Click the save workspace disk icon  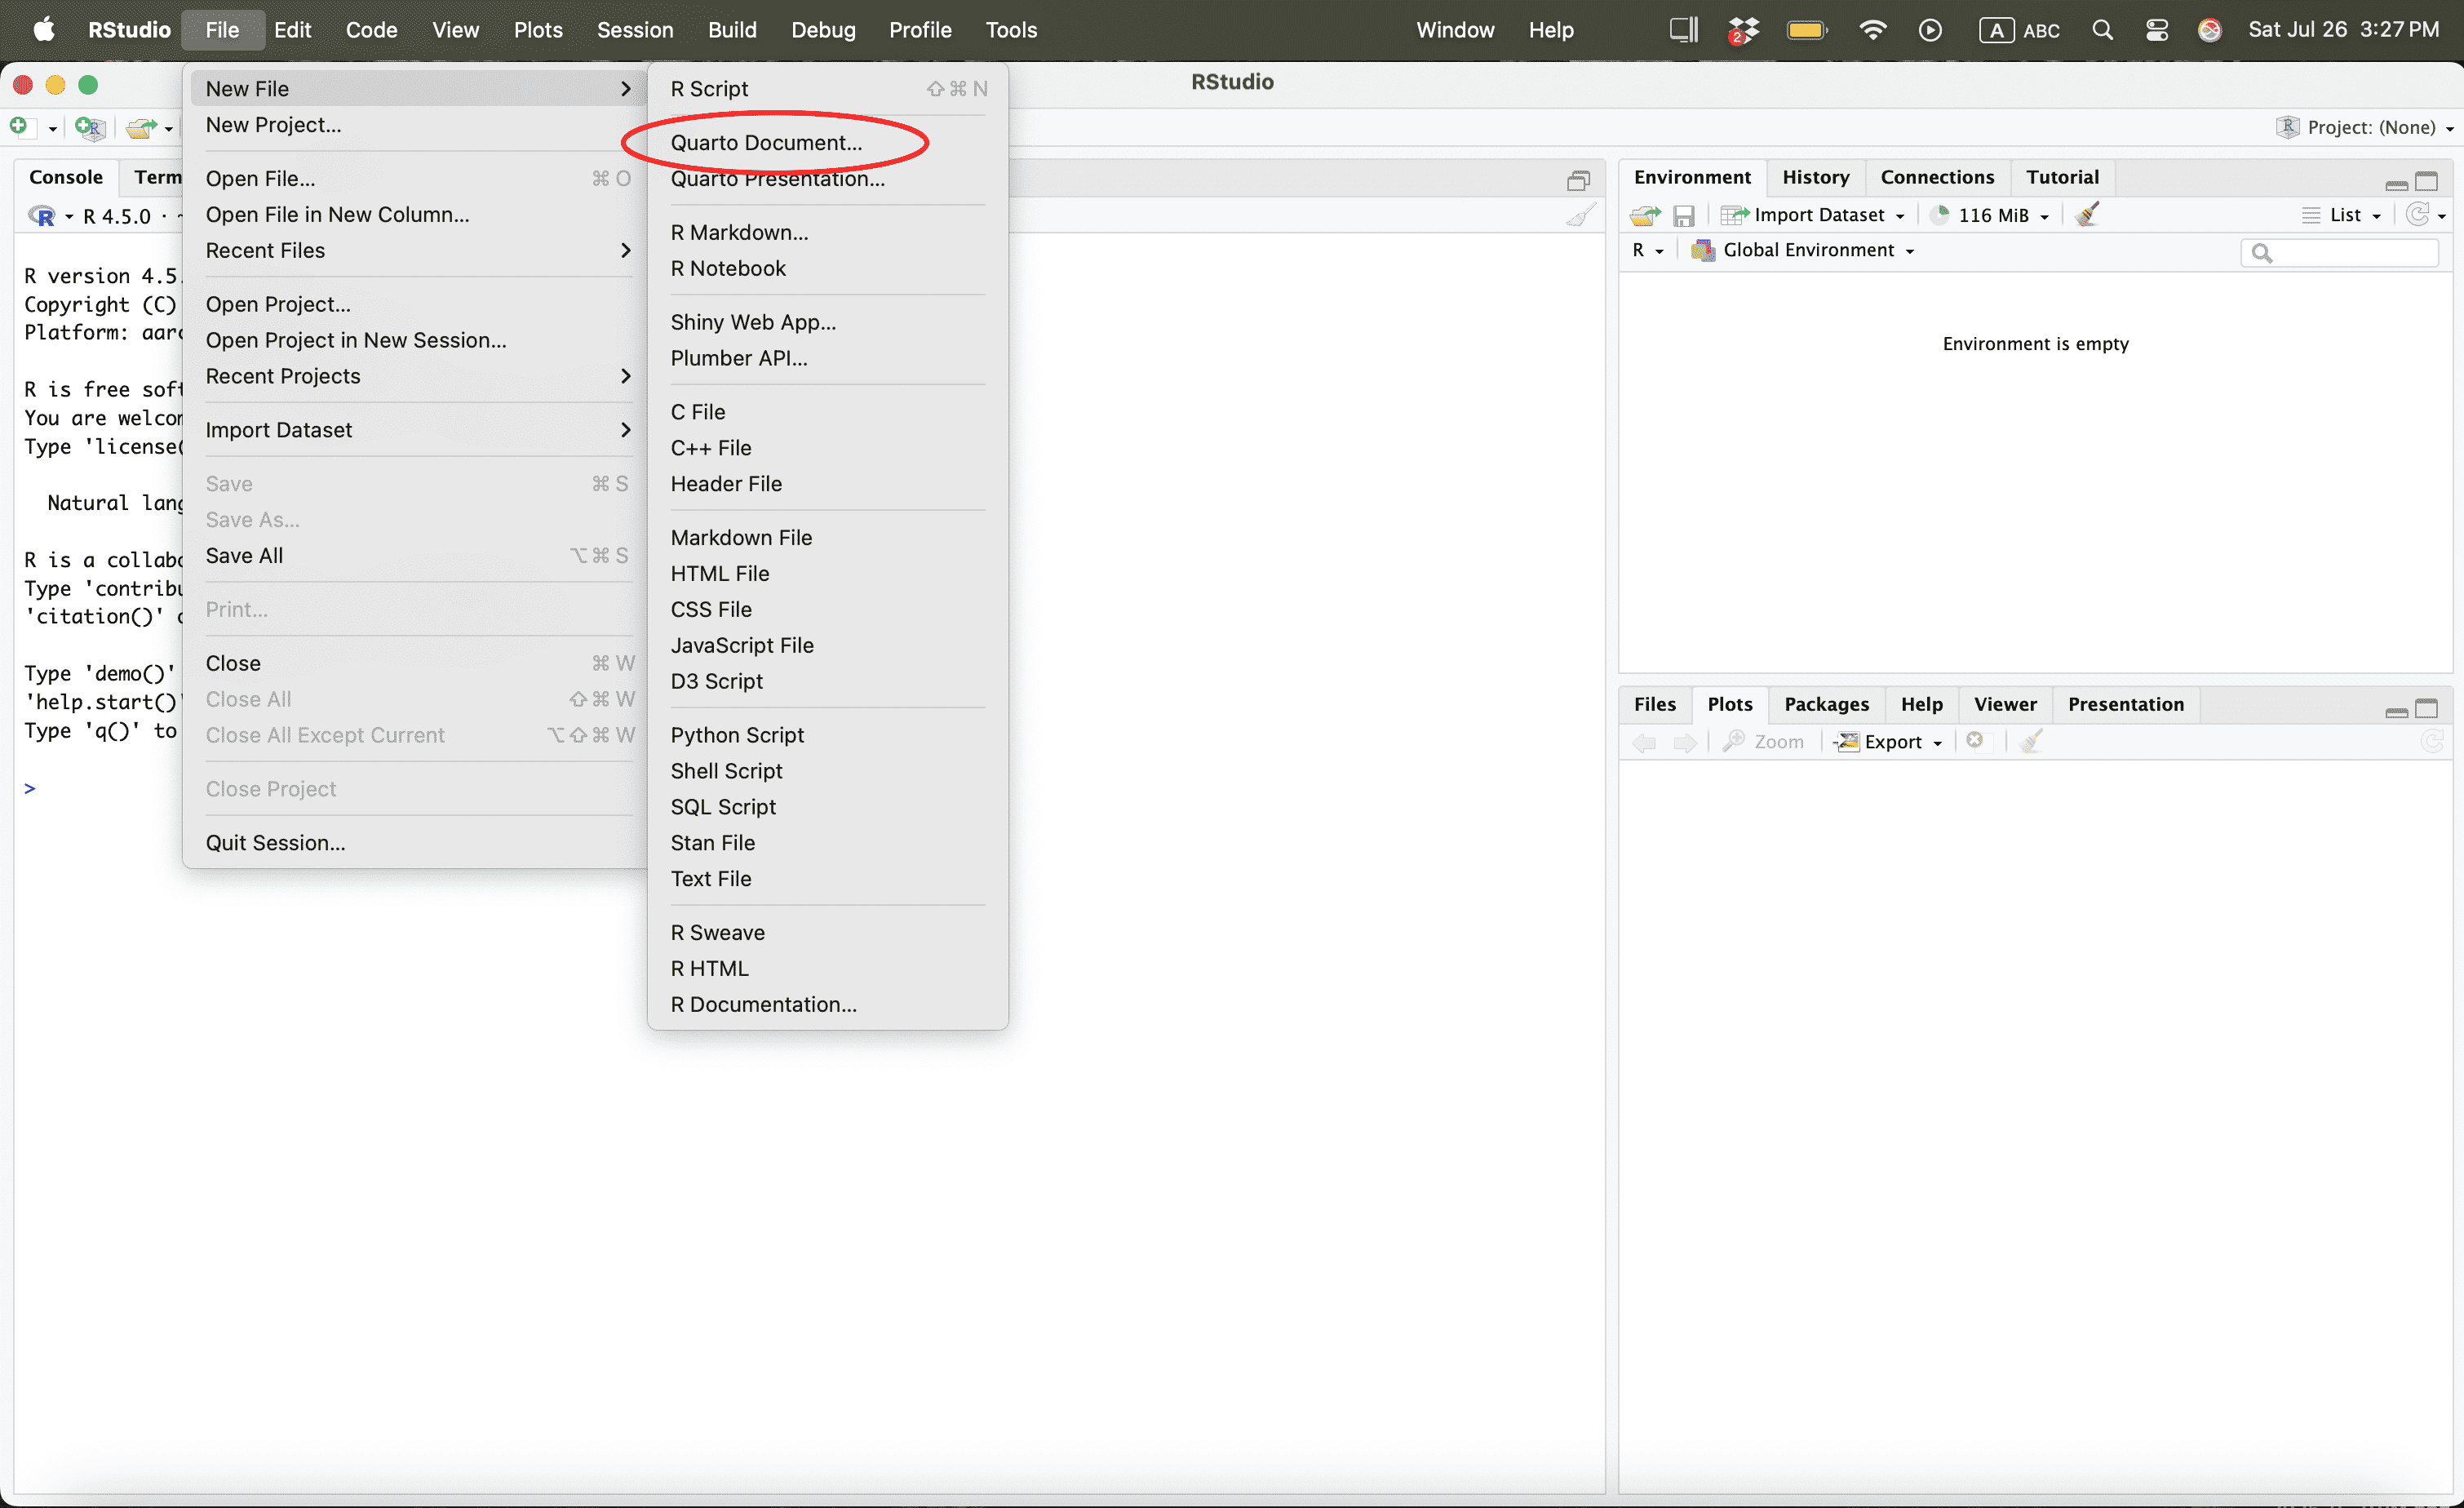pos(1684,215)
